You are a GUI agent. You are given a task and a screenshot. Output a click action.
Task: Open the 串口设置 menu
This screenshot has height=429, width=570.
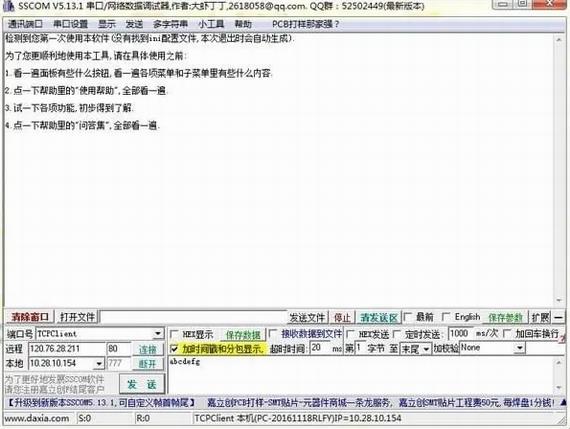[x=71, y=24]
